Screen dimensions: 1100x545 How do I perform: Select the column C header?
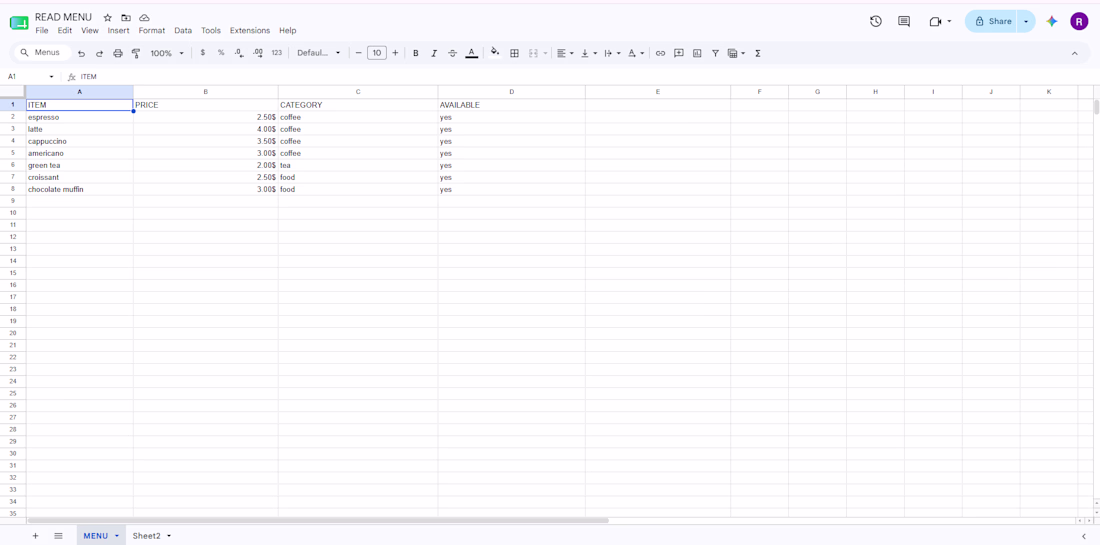358,92
